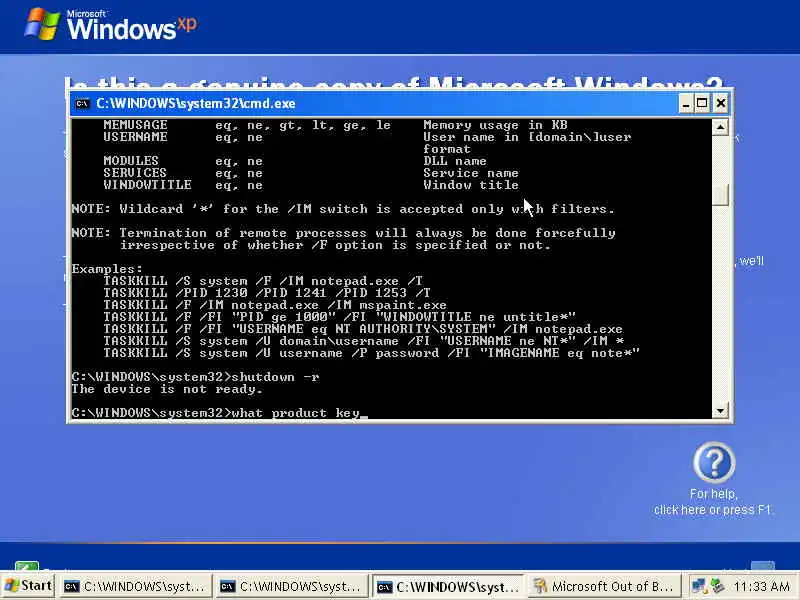Open the Start menu
This screenshot has height=600, width=800.
pyautogui.click(x=29, y=586)
